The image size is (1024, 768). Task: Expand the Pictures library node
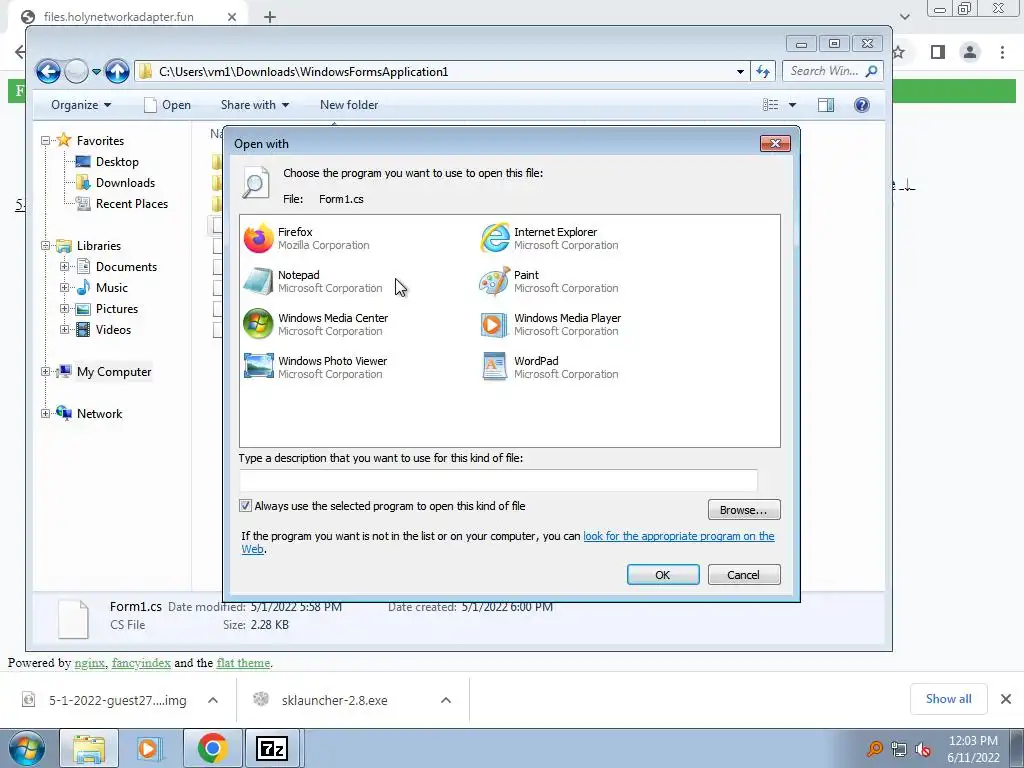[64, 308]
